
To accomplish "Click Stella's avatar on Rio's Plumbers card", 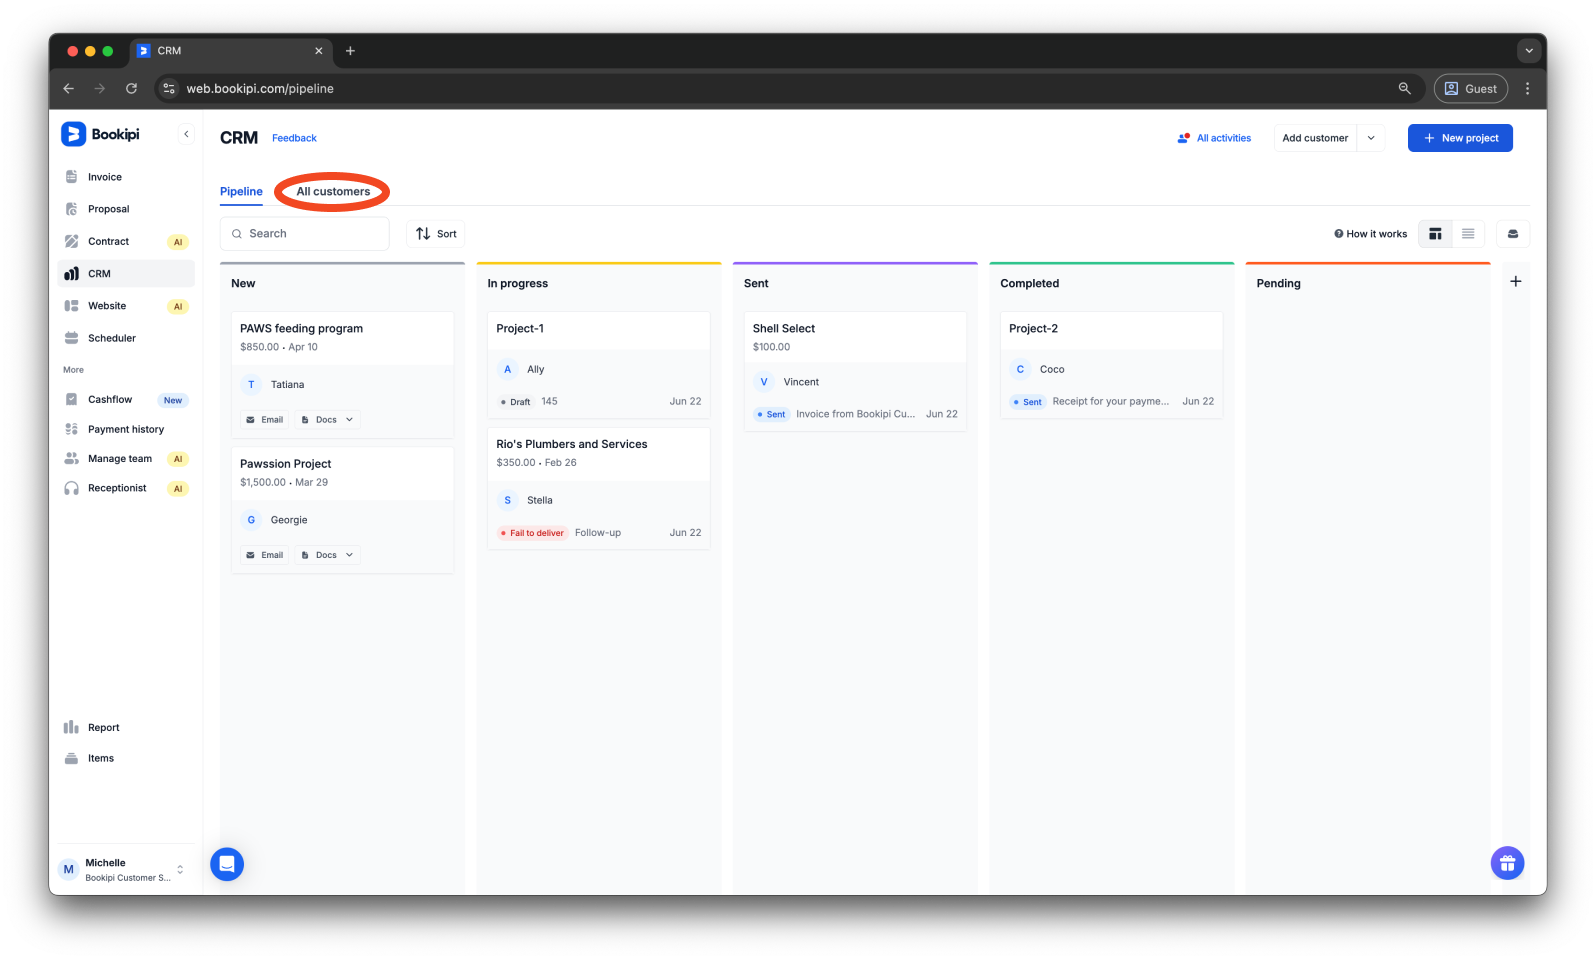I will [507, 500].
